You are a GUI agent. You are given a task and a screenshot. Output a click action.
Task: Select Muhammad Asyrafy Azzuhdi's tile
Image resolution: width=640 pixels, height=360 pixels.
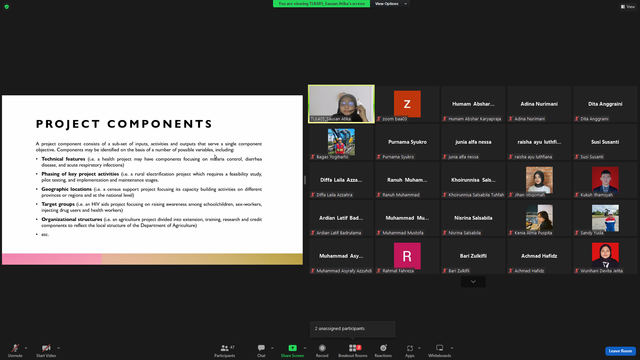[341, 256]
